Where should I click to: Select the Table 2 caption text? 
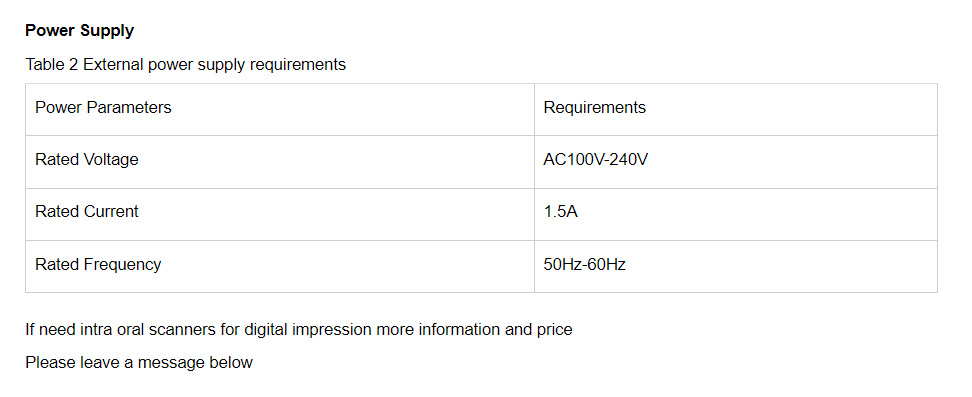point(185,65)
